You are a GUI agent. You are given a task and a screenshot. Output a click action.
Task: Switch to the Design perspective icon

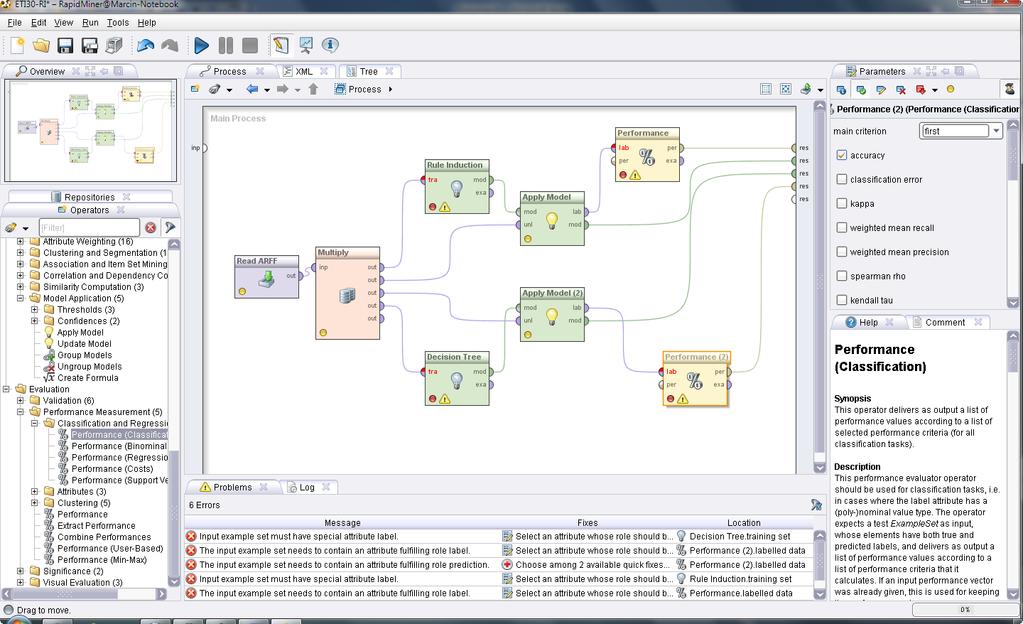(281, 45)
